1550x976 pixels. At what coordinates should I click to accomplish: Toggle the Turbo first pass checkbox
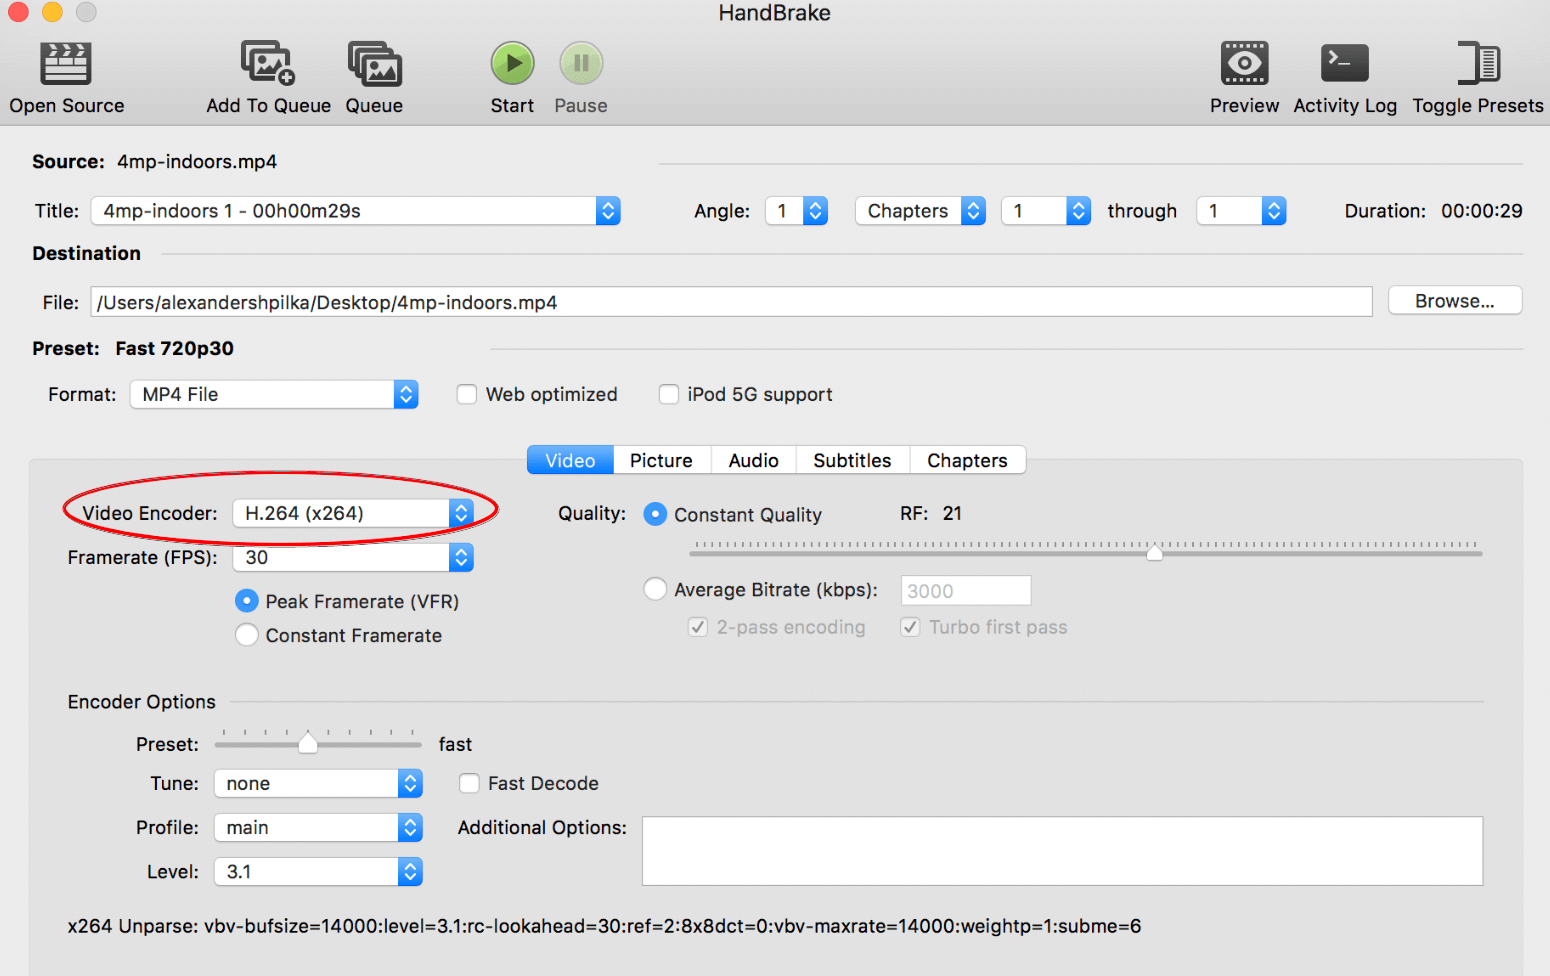pyautogui.click(x=910, y=627)
